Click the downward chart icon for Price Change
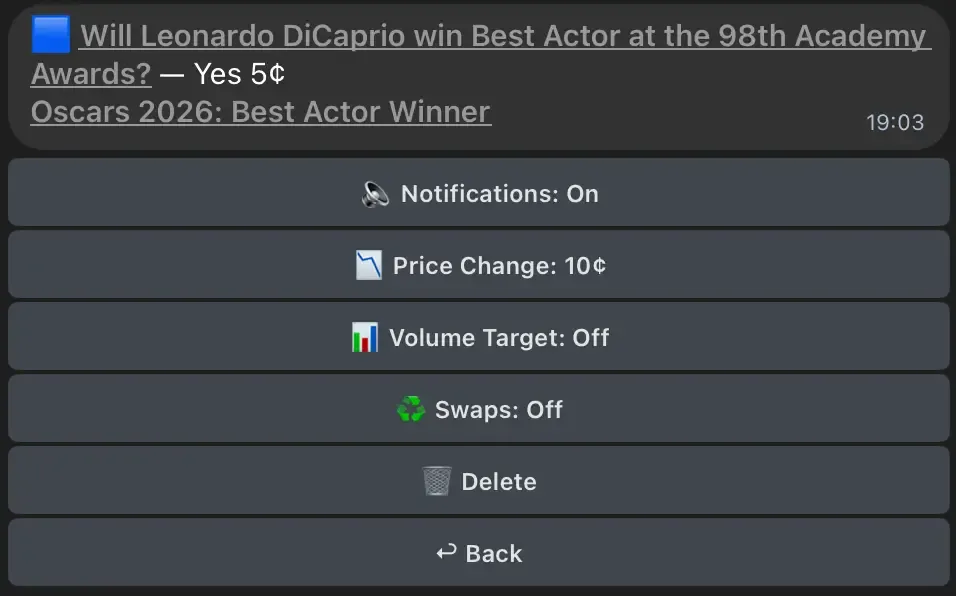 pos(369,266)
